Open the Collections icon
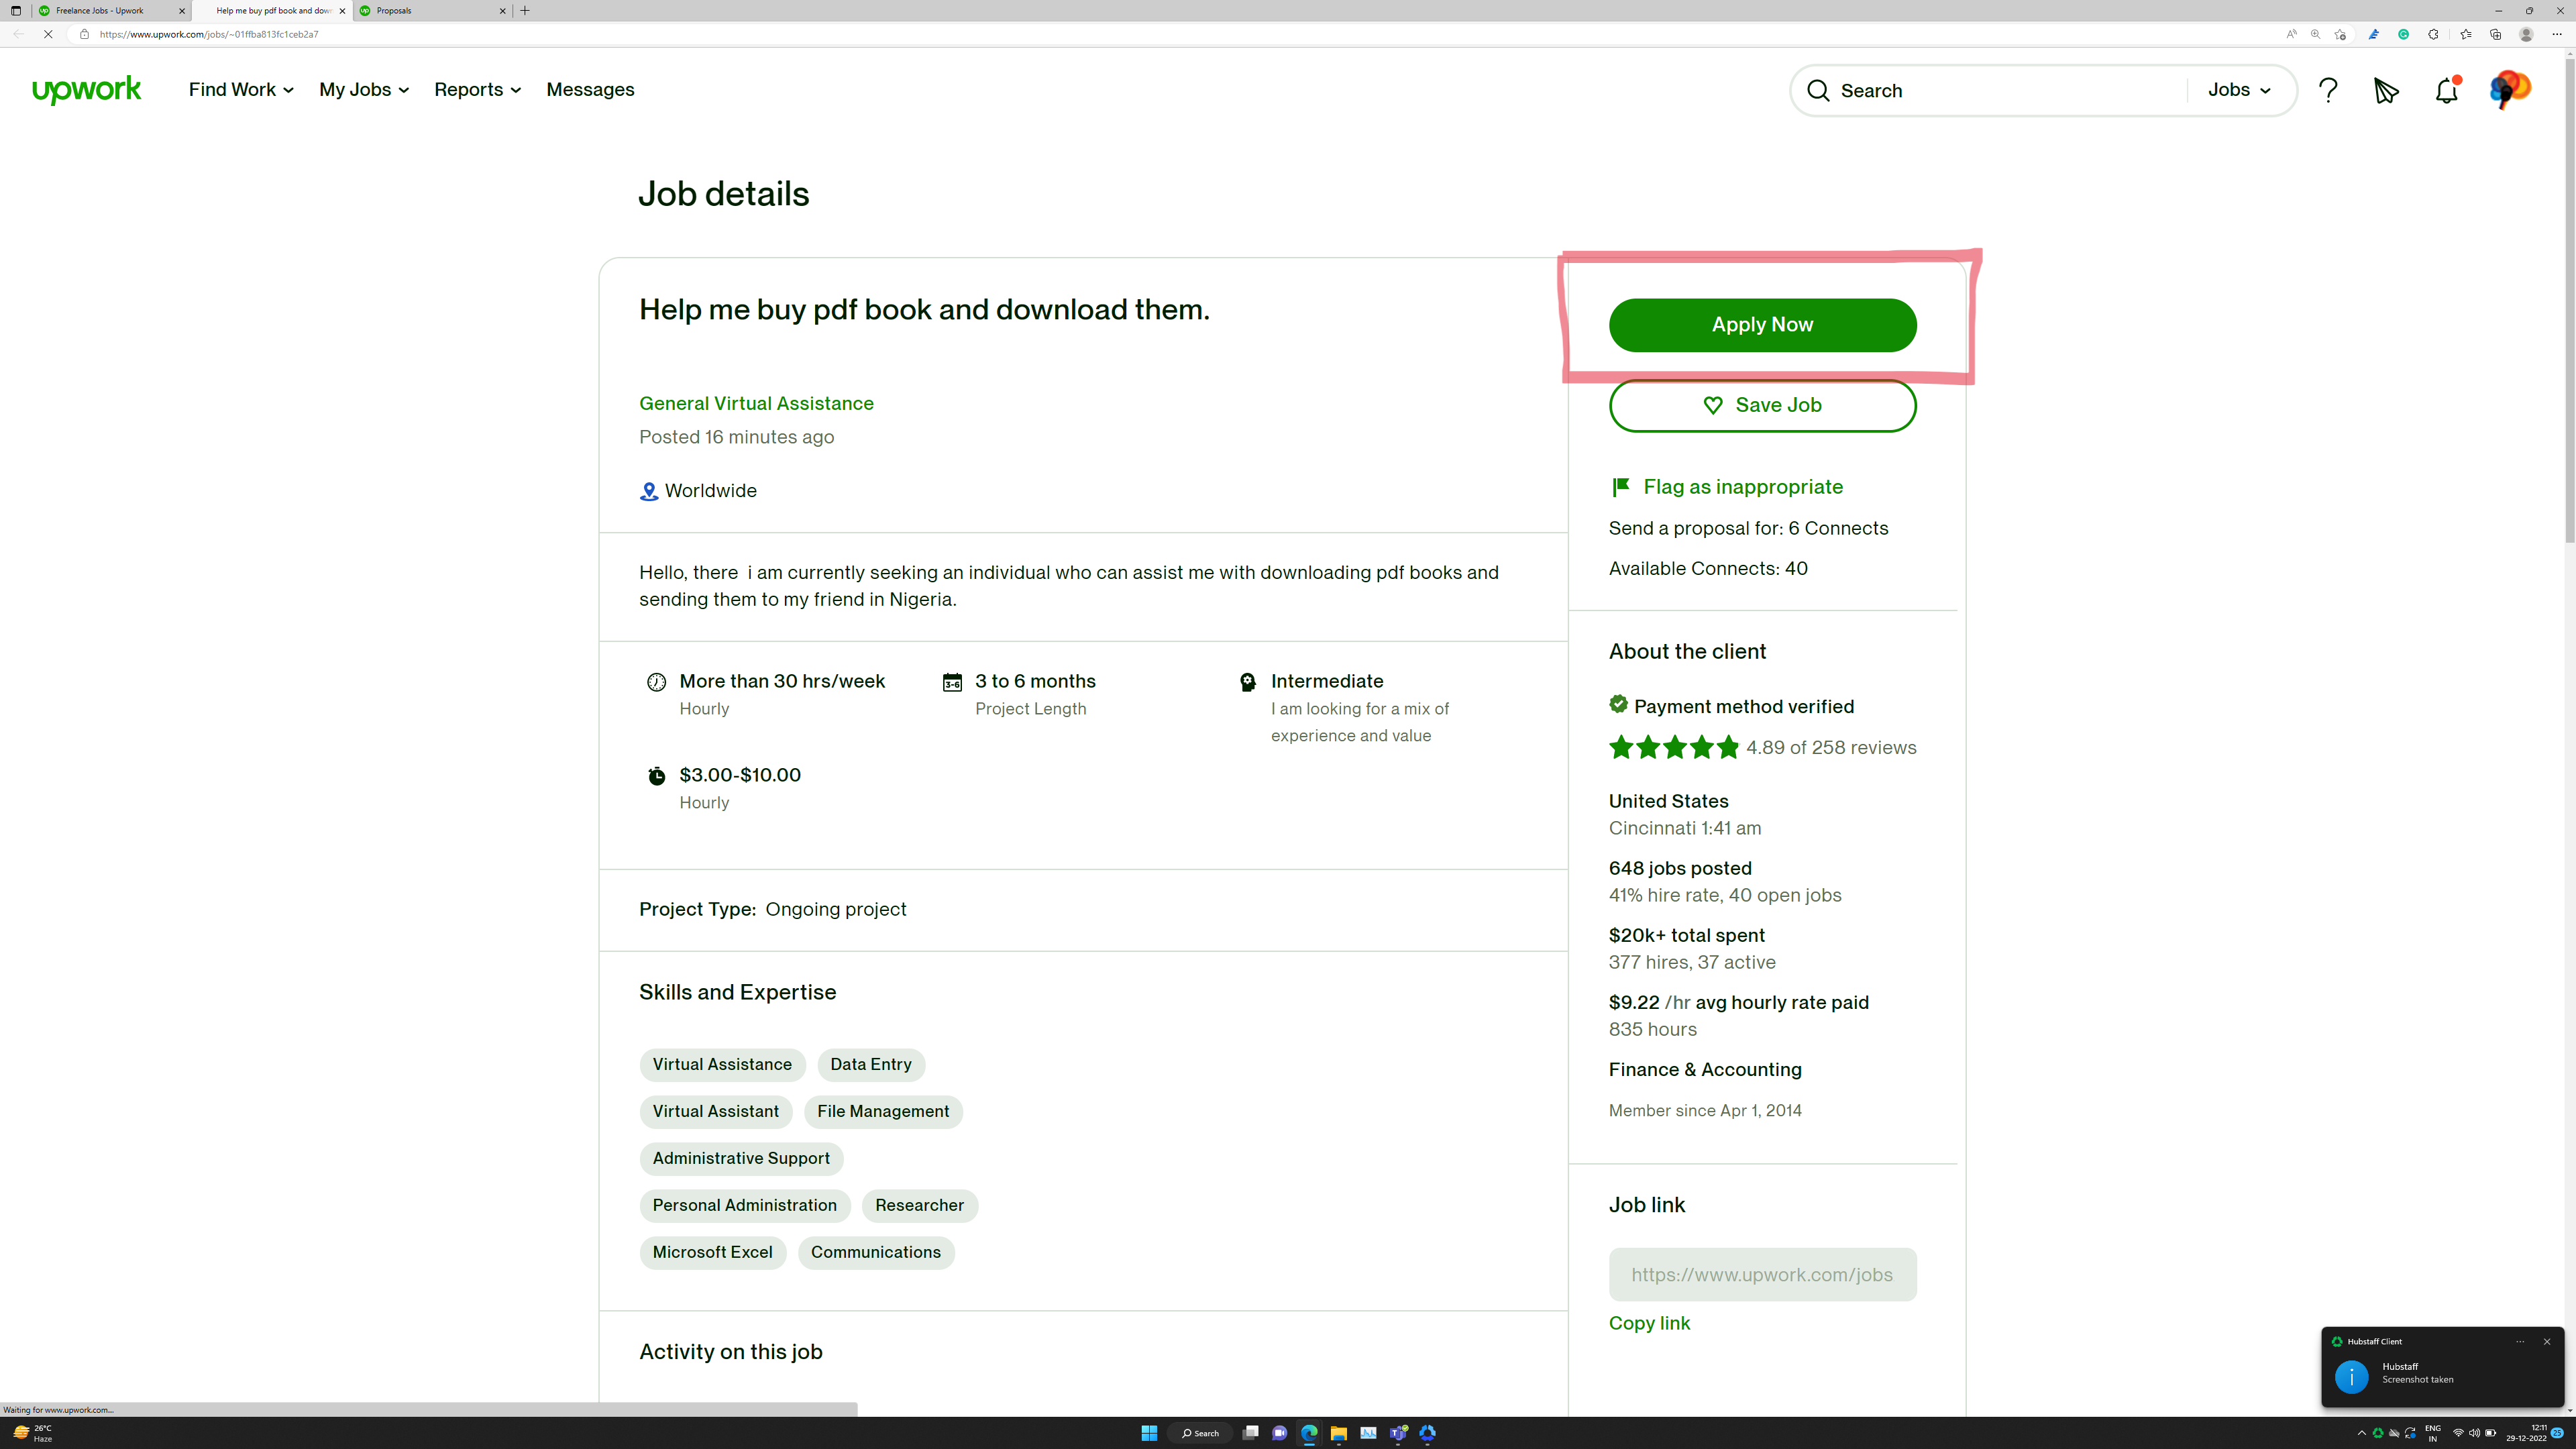Viewport: 2576px width, 1449px height. [x=2495, y=34]
